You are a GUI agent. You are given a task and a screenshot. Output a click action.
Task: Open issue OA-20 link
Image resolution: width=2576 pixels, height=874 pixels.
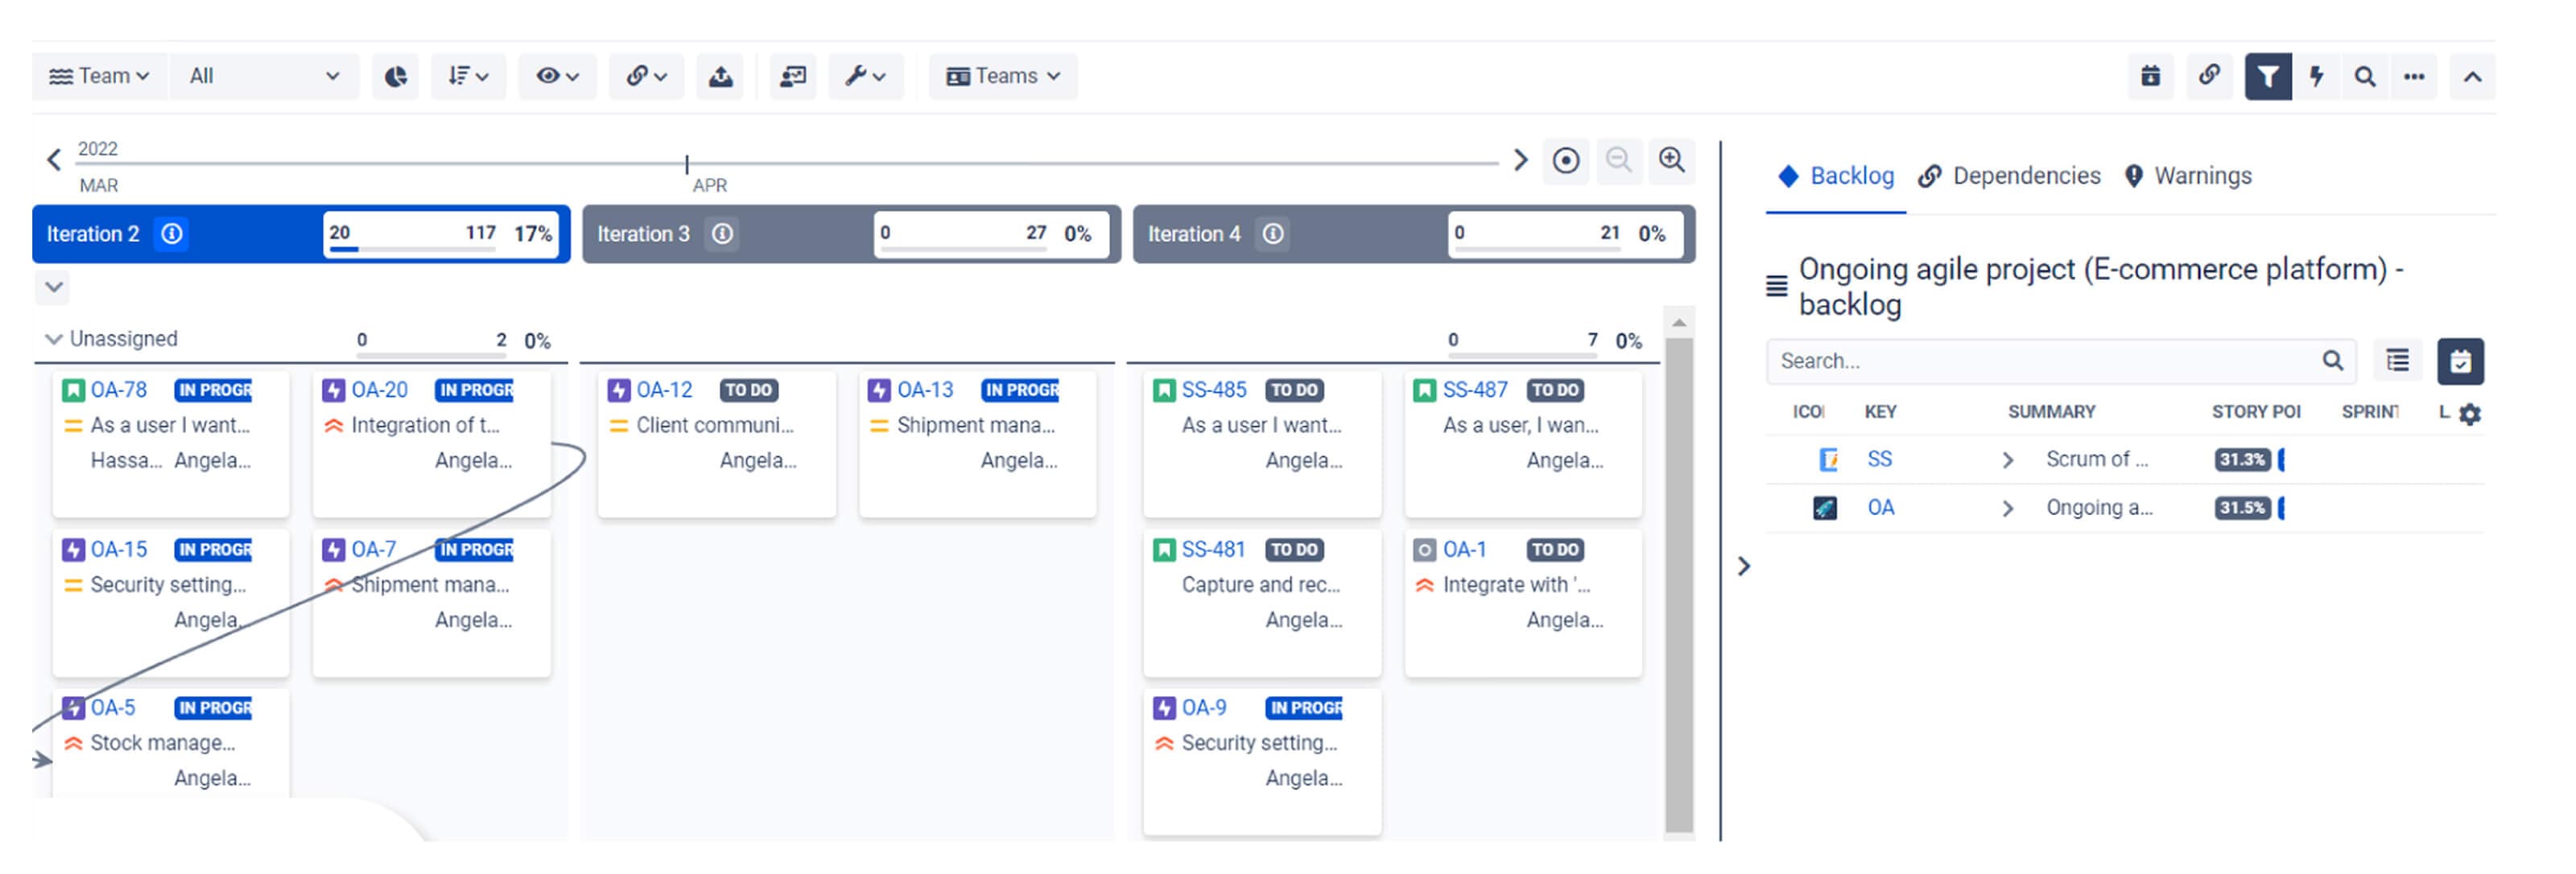379,390
